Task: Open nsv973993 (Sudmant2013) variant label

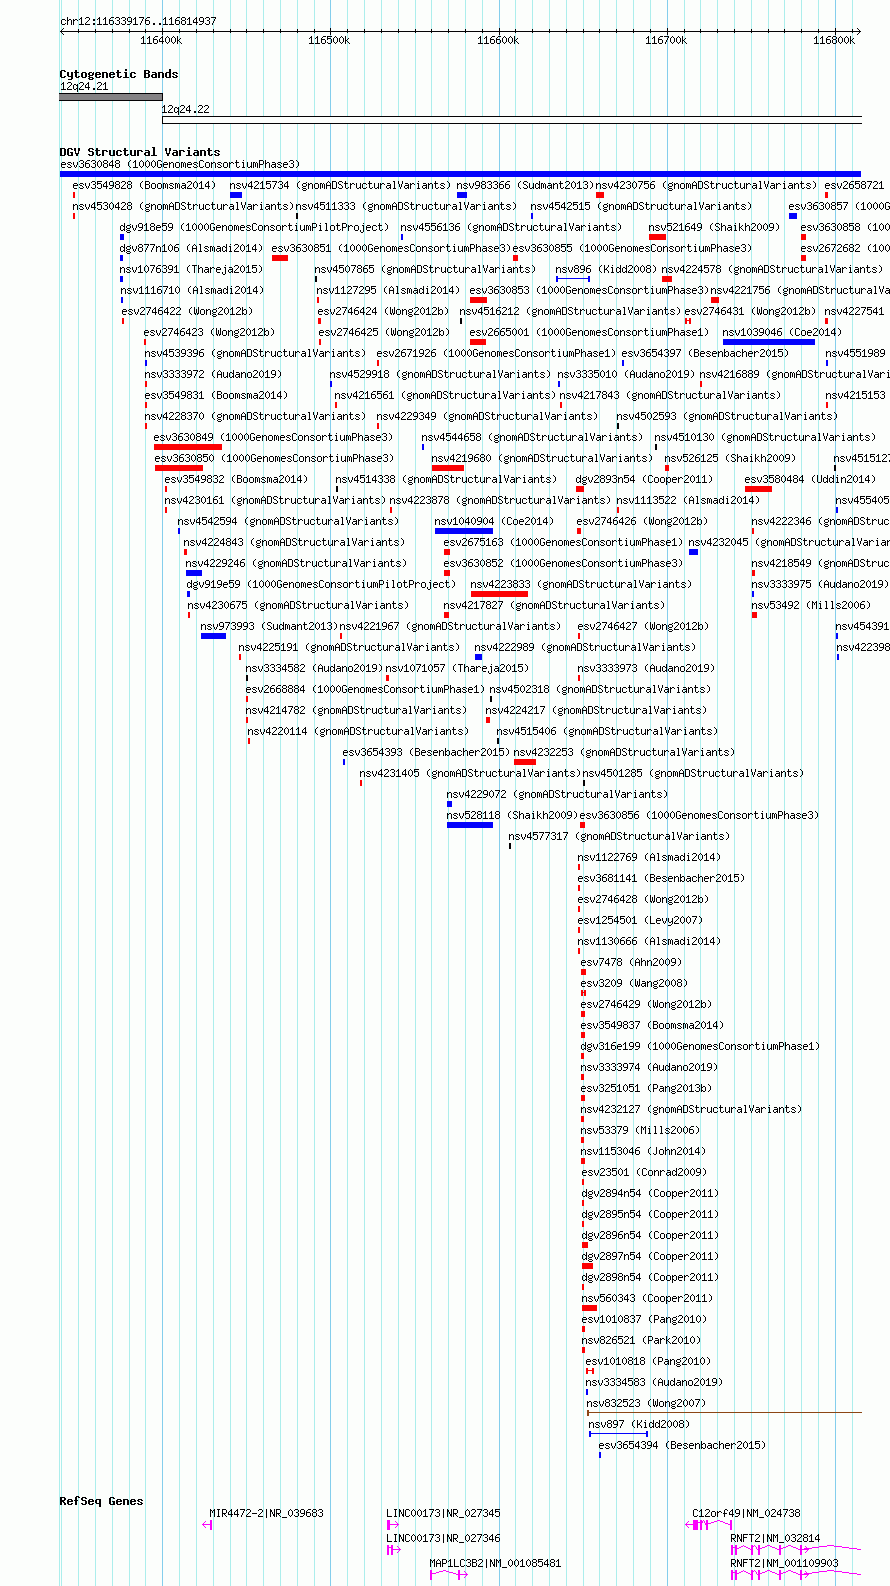Action: 269,626
